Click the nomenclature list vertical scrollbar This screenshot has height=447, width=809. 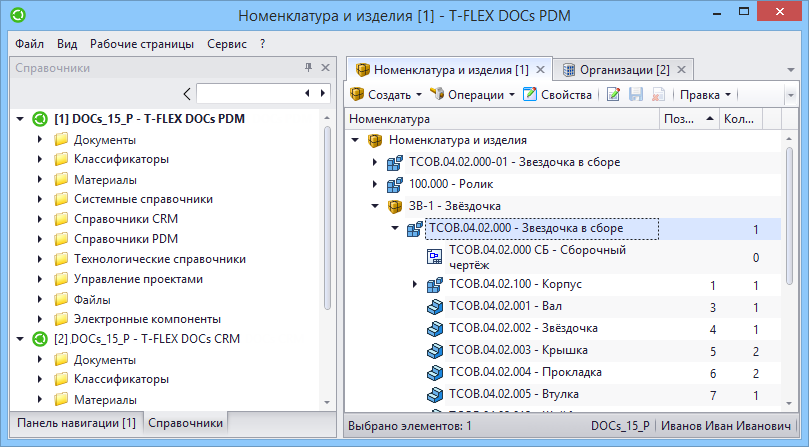789,216
